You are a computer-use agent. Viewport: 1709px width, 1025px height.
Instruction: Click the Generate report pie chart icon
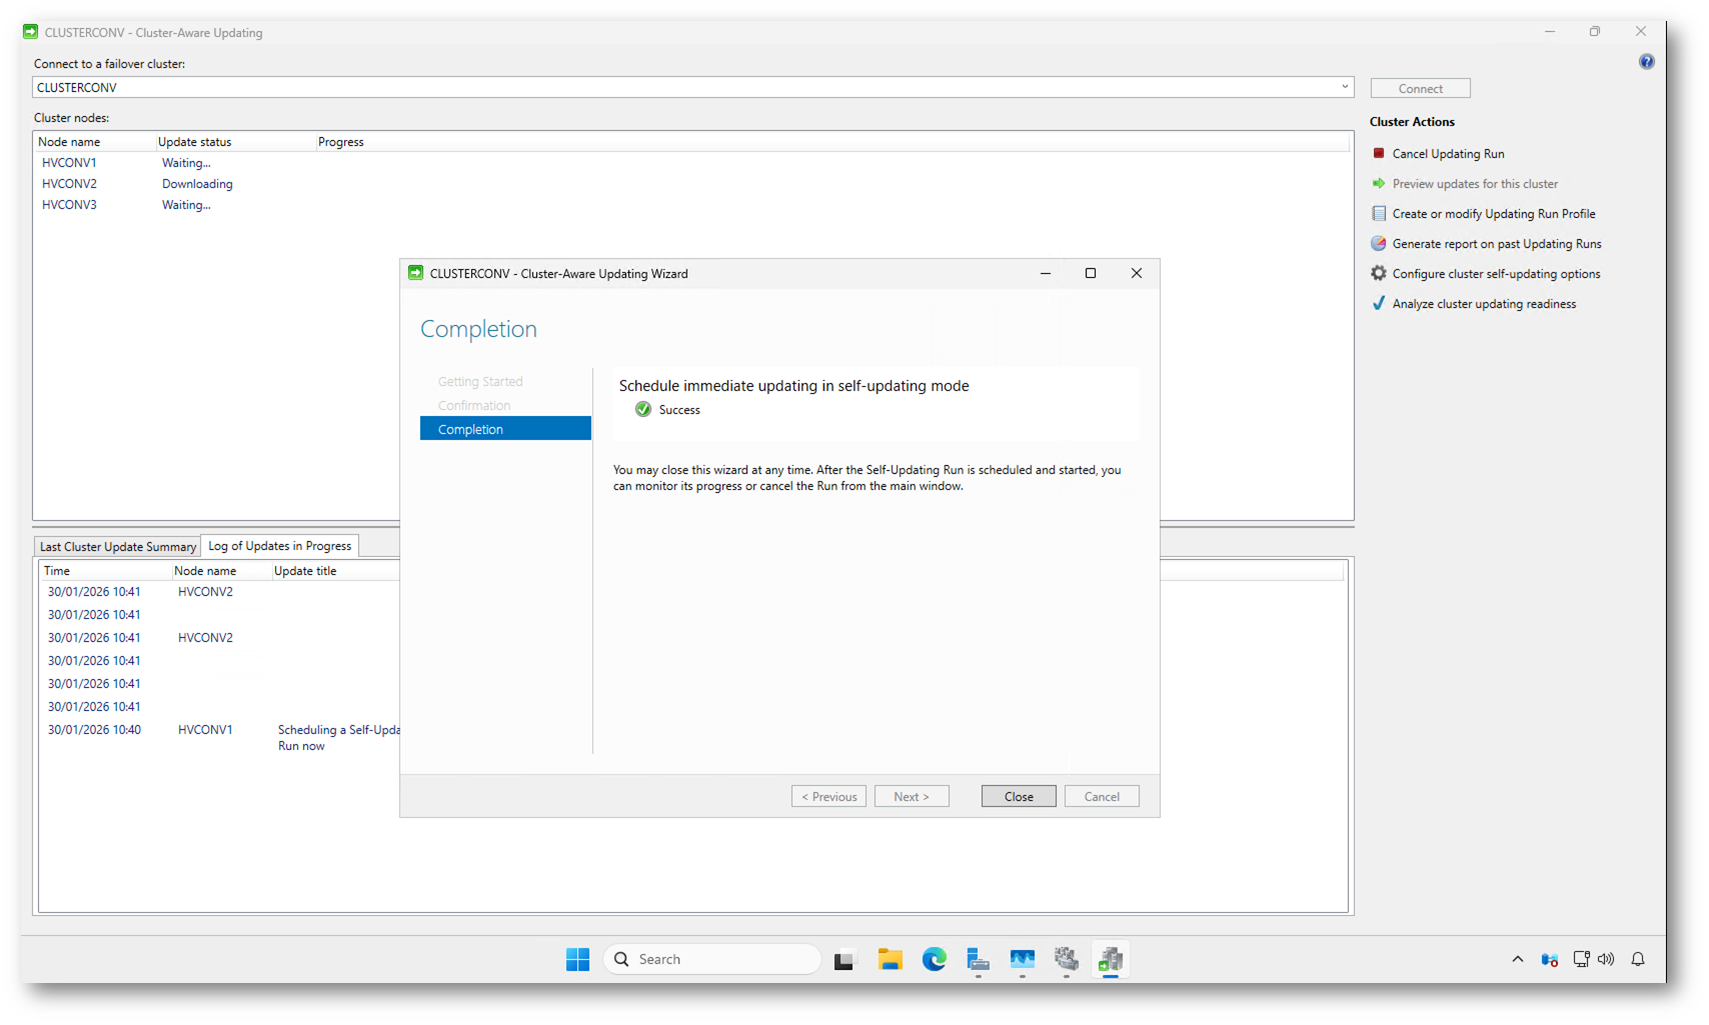[x=1378, y=243]
